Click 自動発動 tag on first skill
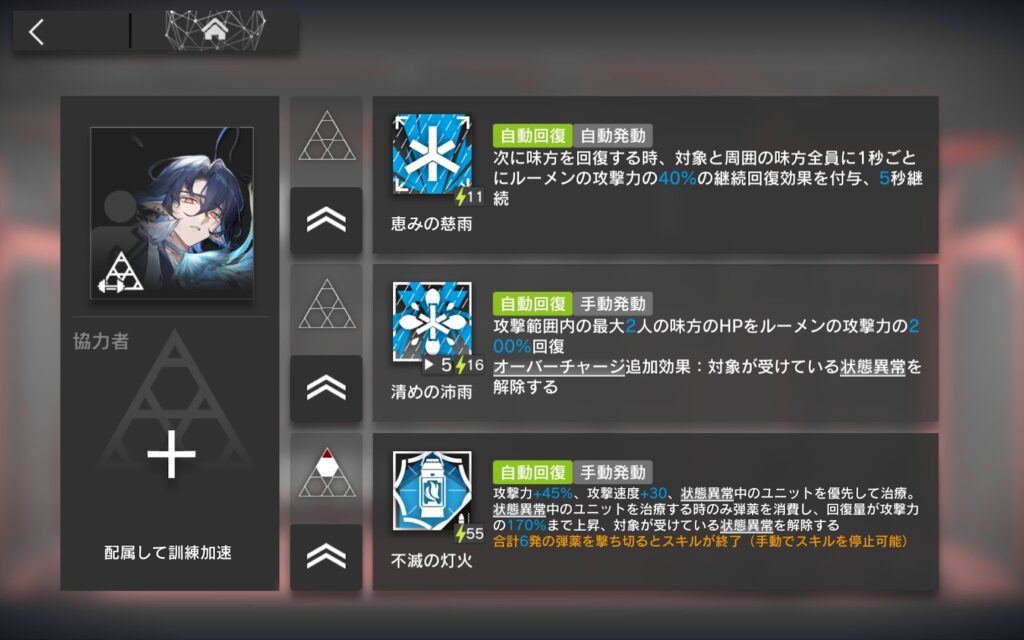The width and height of the screenshot is (1024, 640). tap(613, 136)
